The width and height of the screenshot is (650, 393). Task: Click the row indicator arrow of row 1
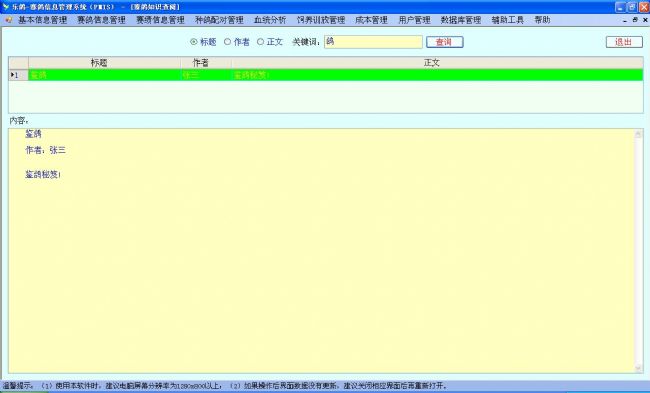click(x=12, y=75)
